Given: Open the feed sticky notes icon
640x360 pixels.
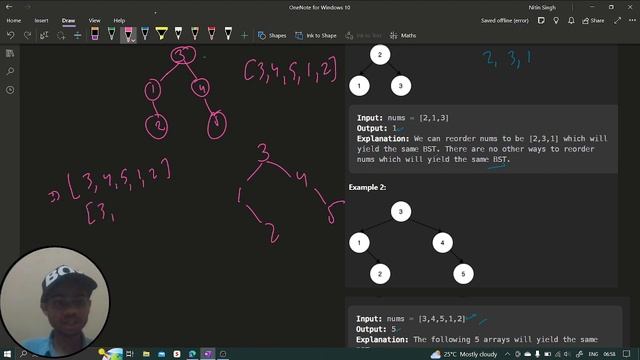Looking at the screenshot, I should coord(541,20).
